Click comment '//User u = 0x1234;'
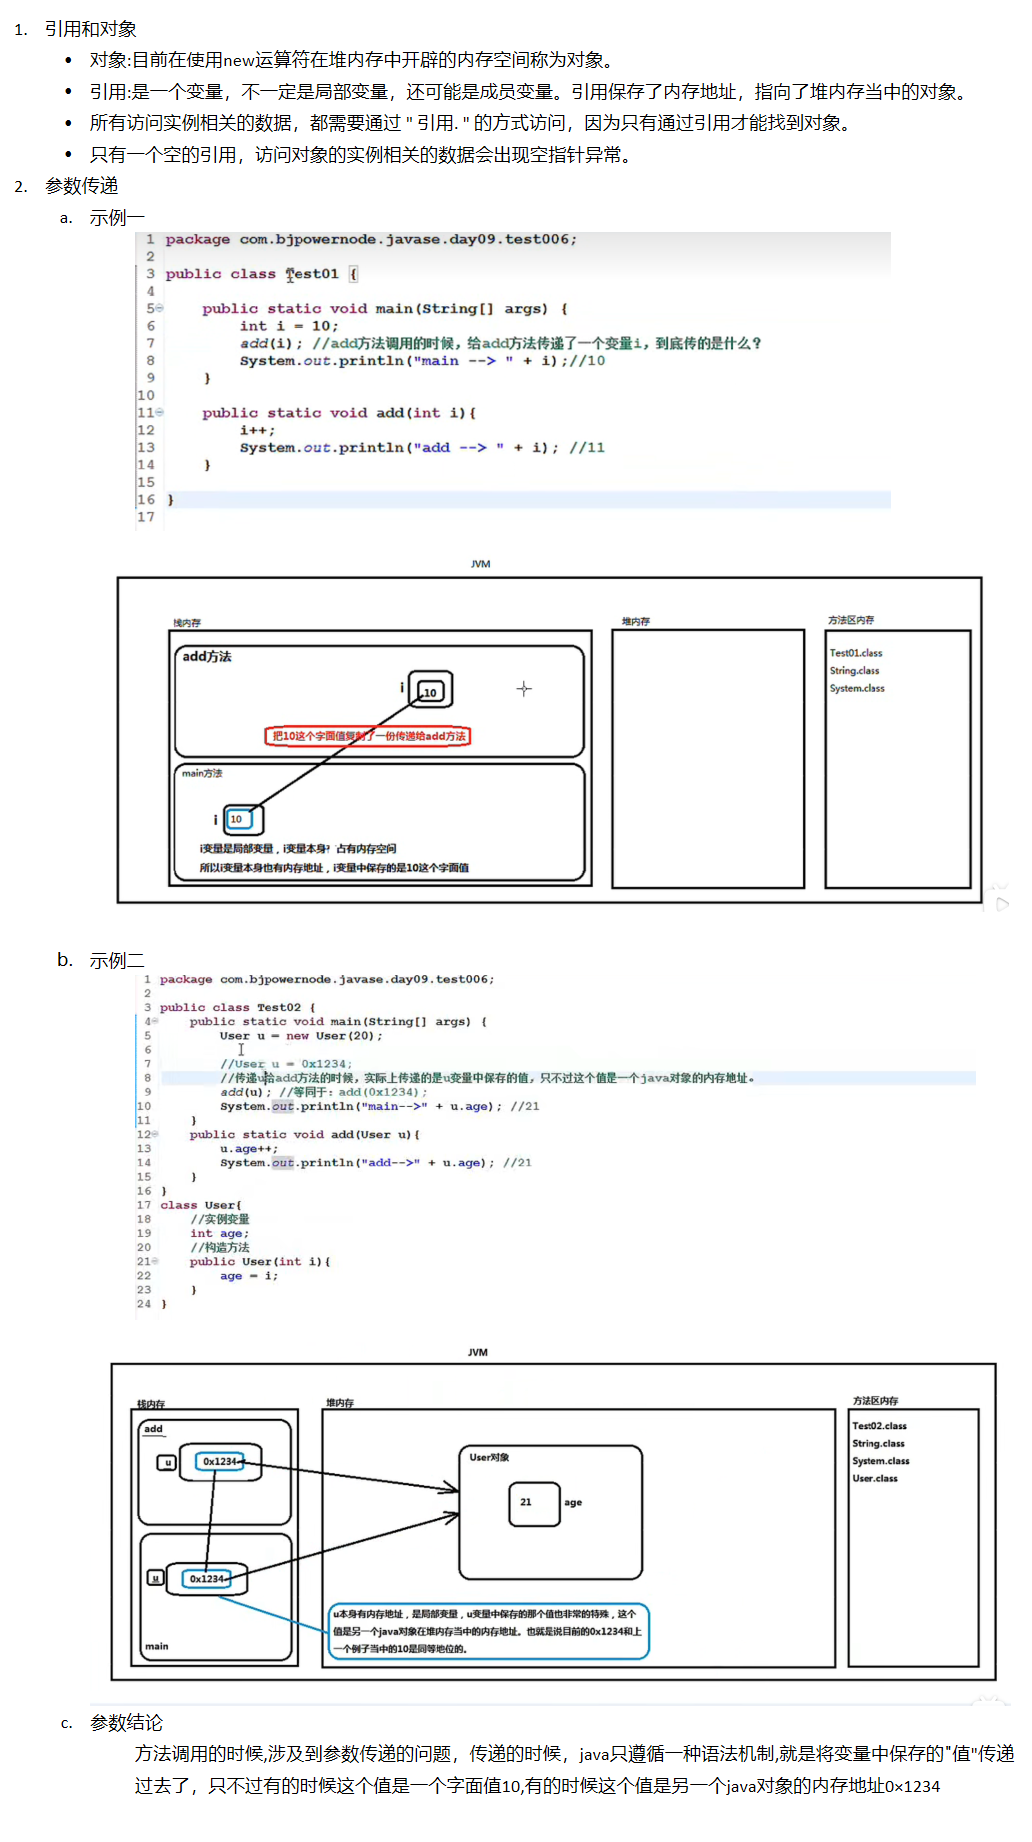The height and width of the screenshot is (1842, 1032). 286,1064
